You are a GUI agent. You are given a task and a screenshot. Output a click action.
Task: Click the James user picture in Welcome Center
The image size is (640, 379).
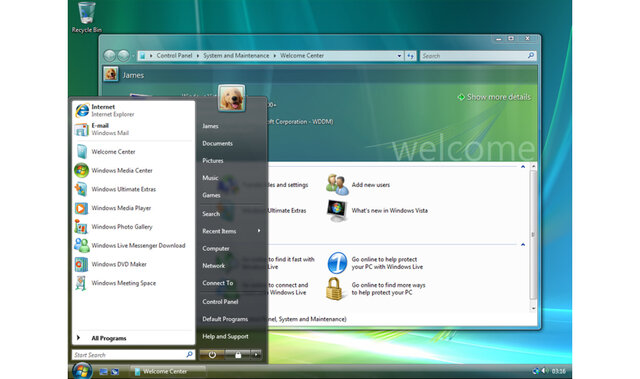[111, 75]
